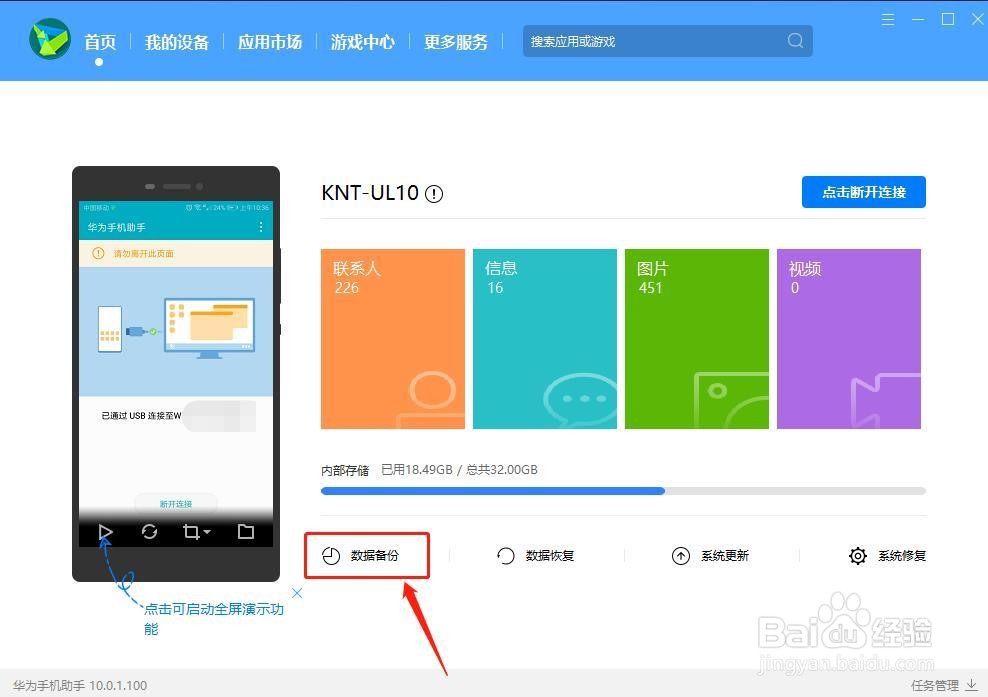The image size is (988, 697).
Task: Click the KNT-UL10 device name
Action: coord(370,193)
